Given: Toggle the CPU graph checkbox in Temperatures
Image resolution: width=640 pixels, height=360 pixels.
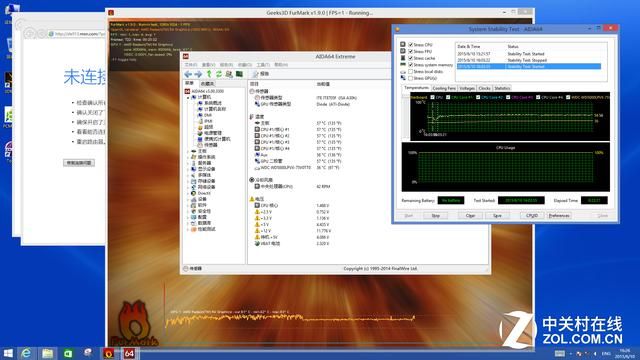Looking at the screenshot, I should coord(433,97).
